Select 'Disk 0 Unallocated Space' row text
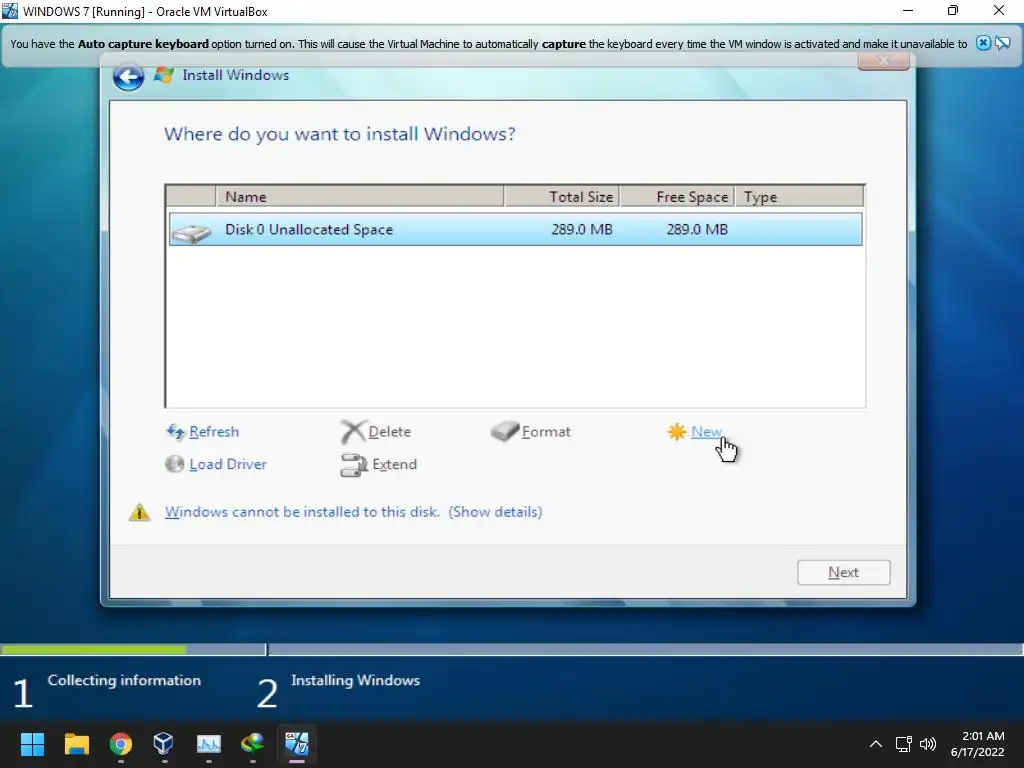The image size is (1024, 768). 309,229
